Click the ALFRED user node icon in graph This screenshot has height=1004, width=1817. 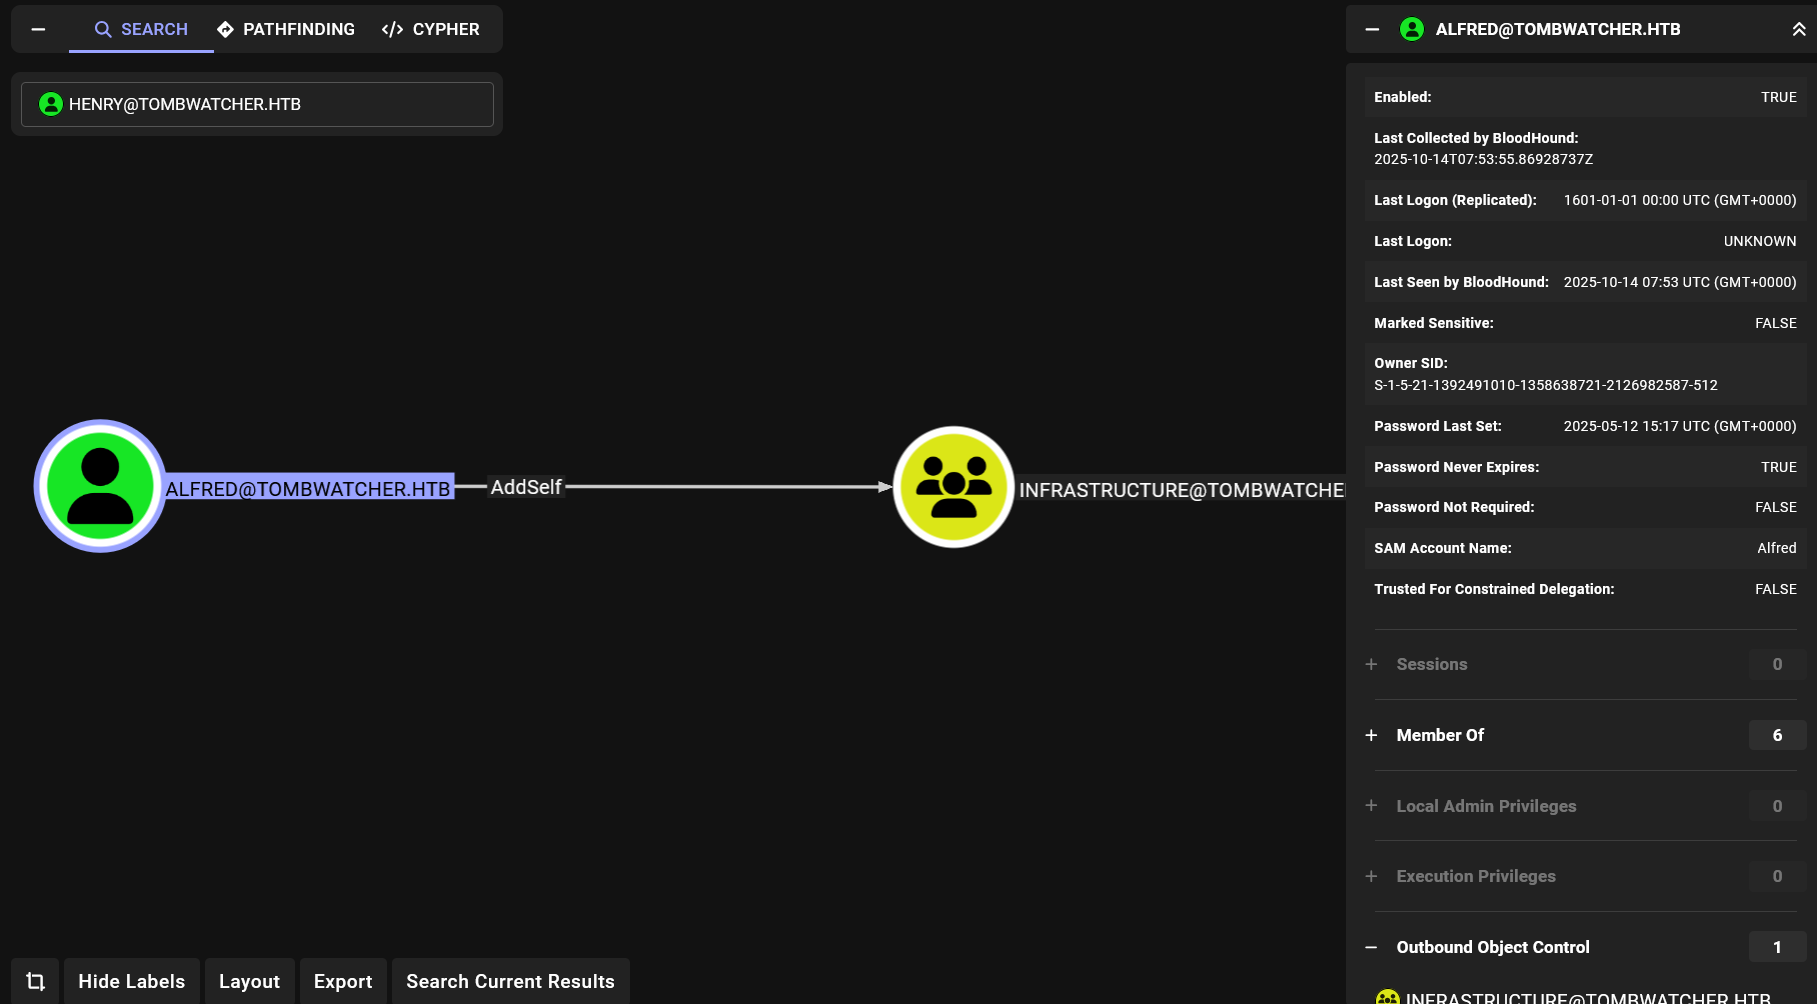(100, 486)
